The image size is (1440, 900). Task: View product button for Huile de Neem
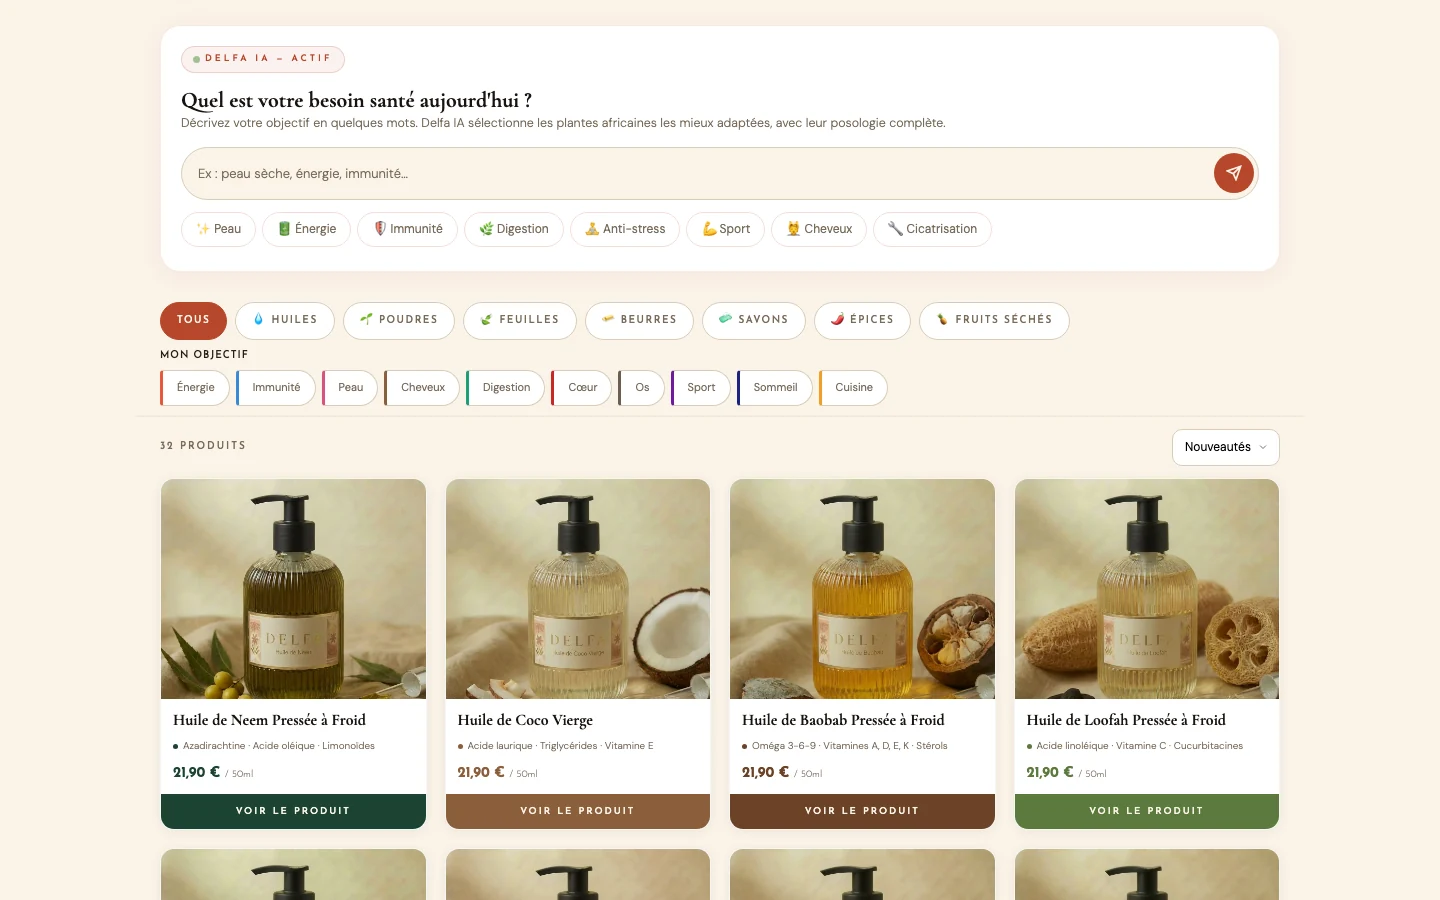(293, 811)
